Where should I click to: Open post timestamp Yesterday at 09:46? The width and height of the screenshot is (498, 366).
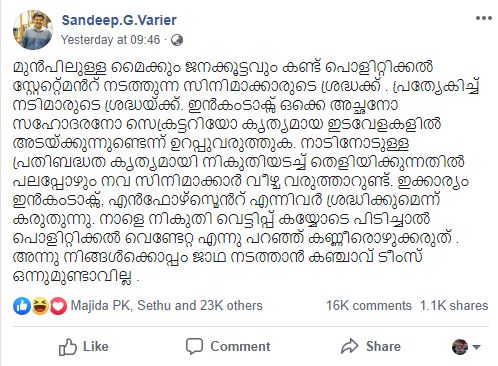coord(110,40)
